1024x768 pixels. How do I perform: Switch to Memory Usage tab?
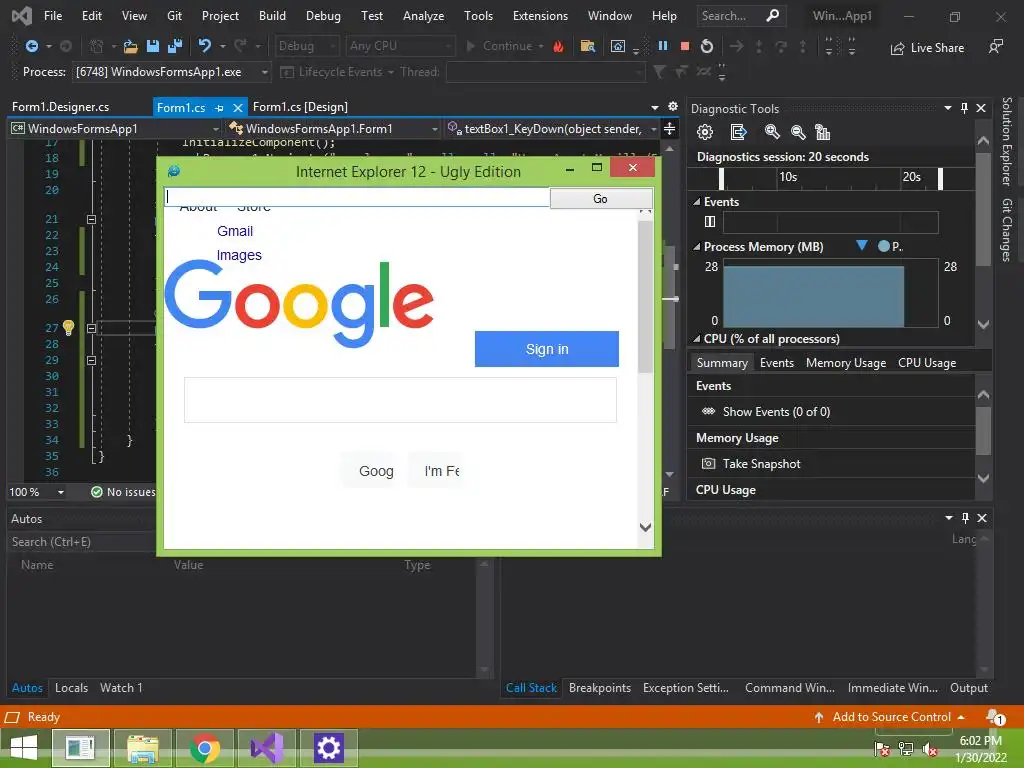[x=846, y=363]
